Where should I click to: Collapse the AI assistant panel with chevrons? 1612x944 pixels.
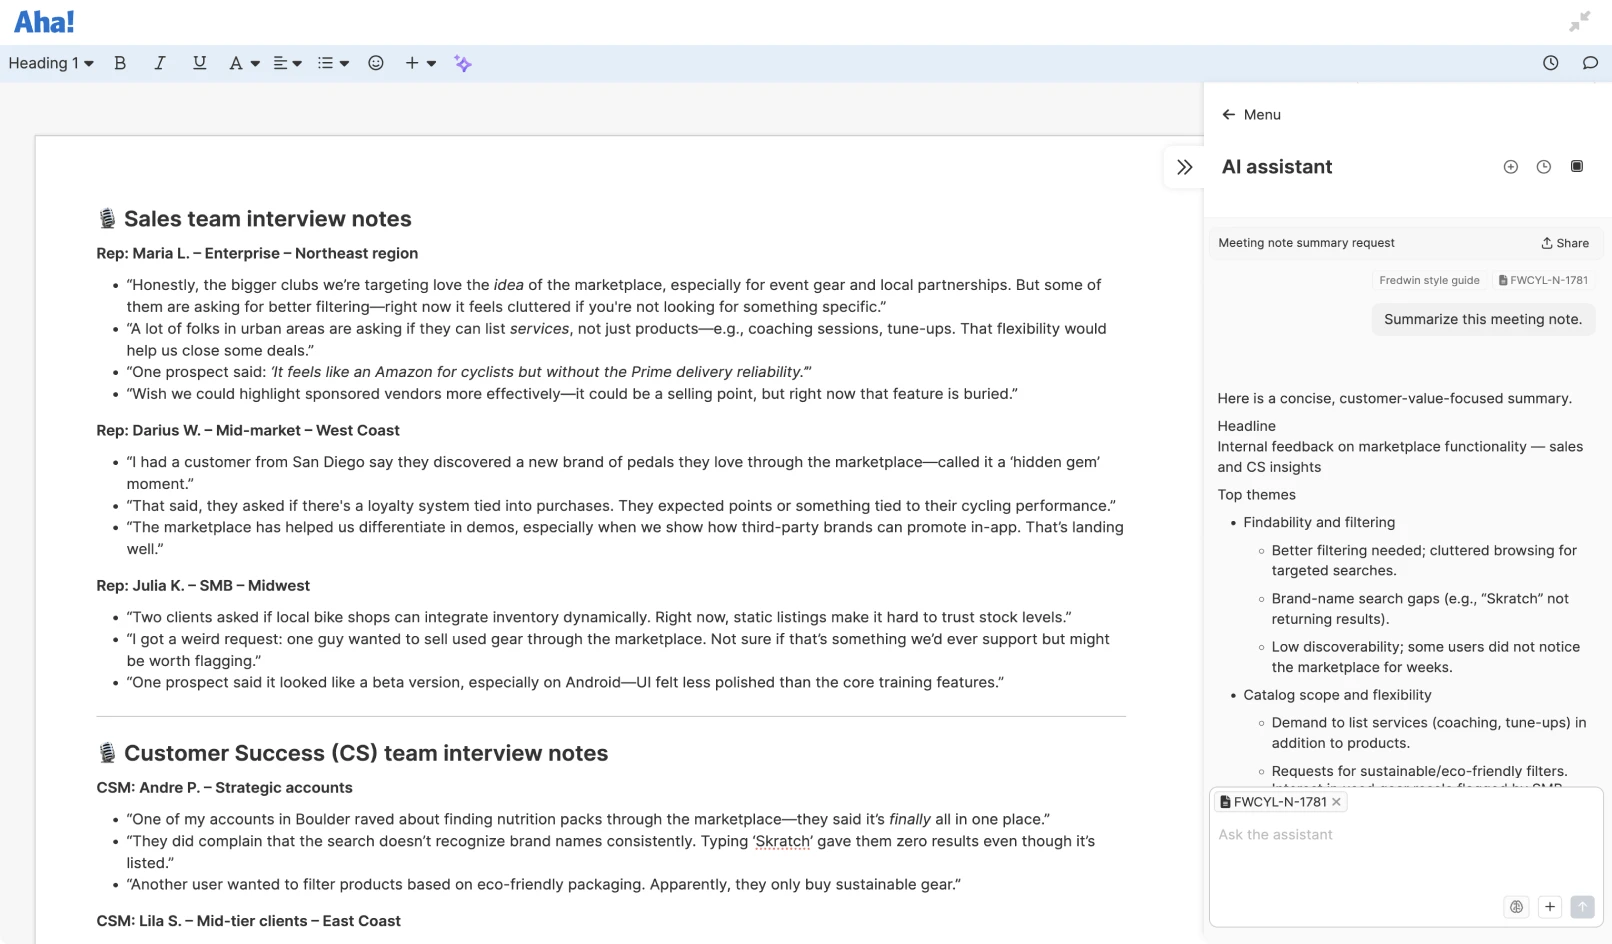[1183, 167]
